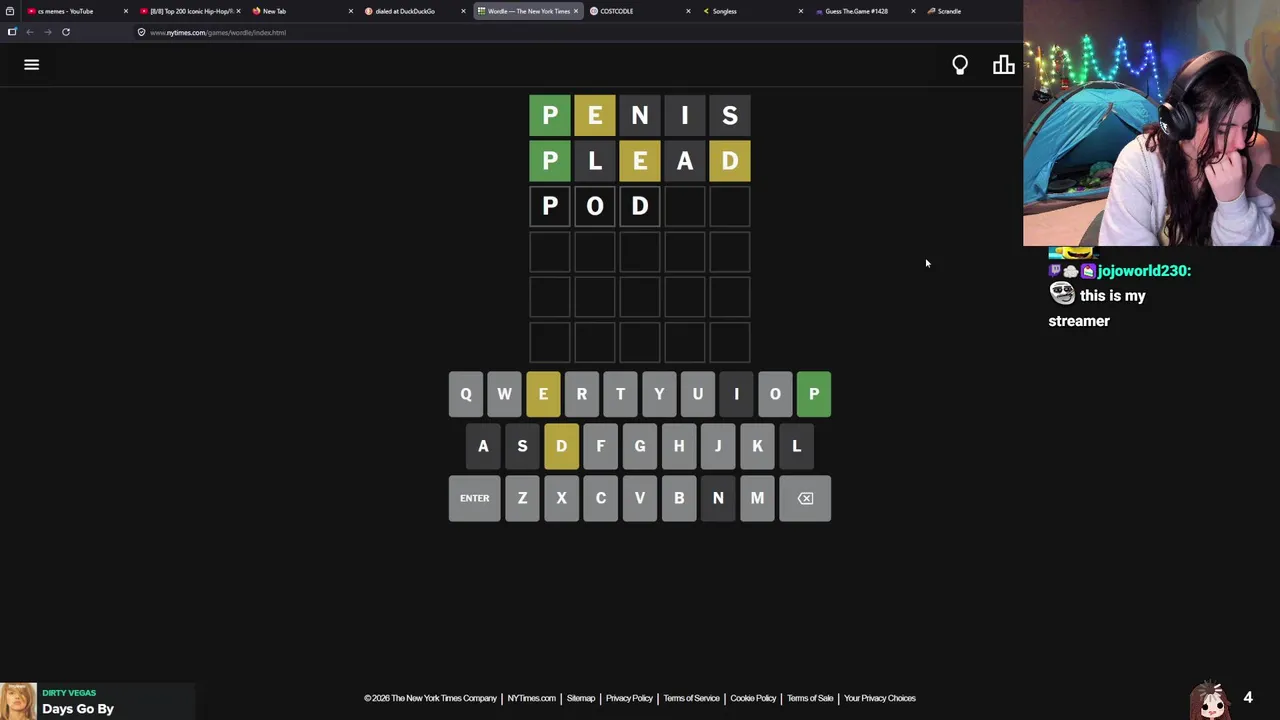
Task: Switch to Top 200 Iconic Hip-Hop tab
Action: click(188, 11)
